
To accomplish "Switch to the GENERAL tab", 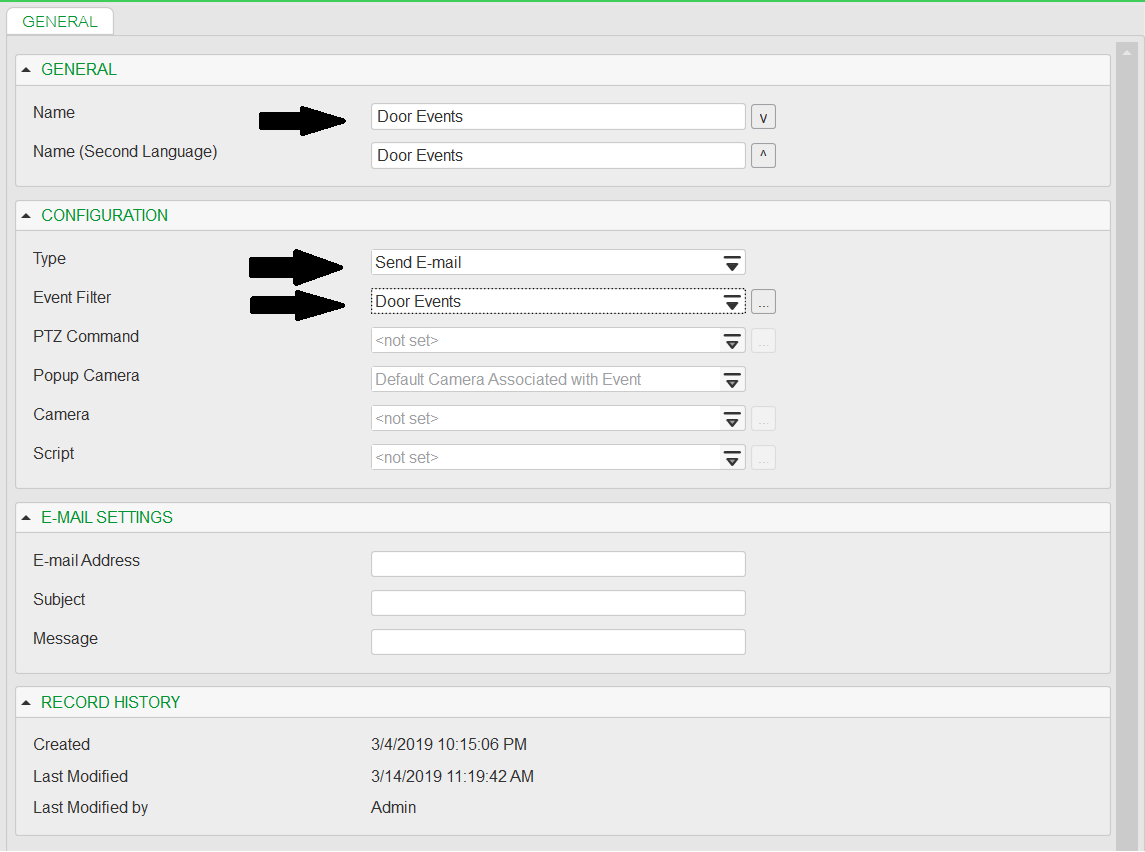I will [x=60, y=21].
